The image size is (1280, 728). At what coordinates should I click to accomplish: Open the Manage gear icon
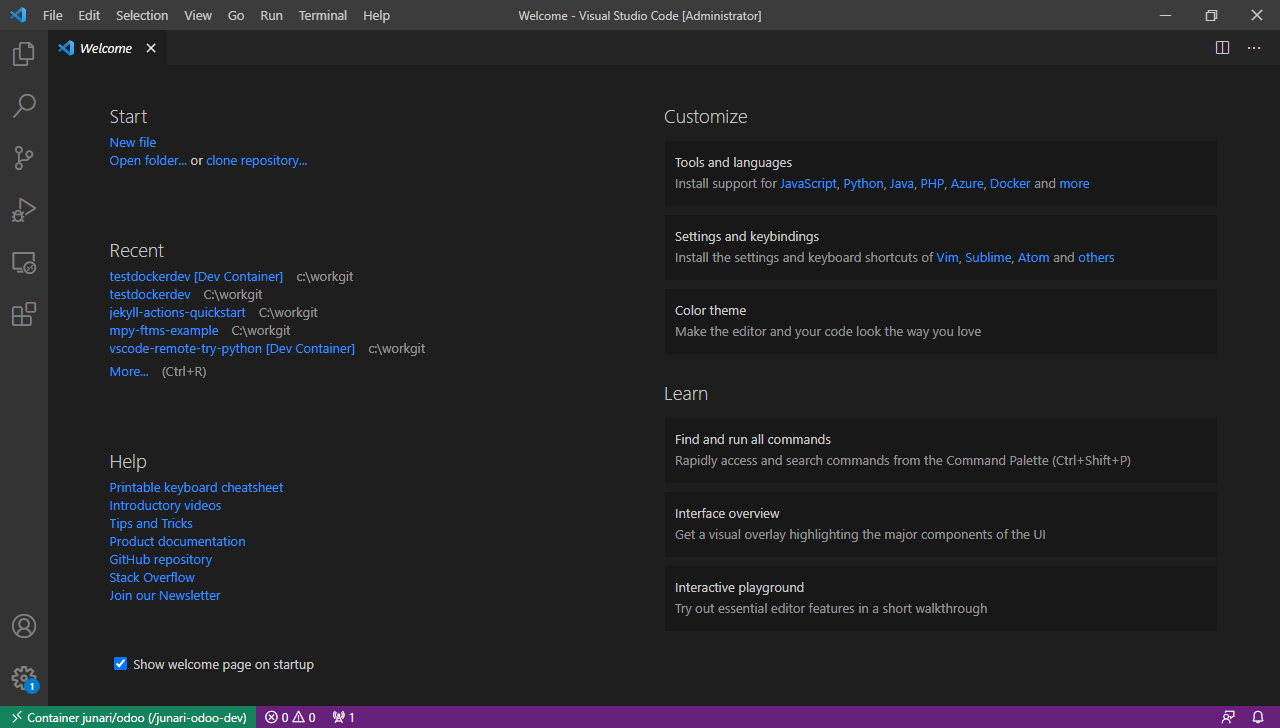24,678
